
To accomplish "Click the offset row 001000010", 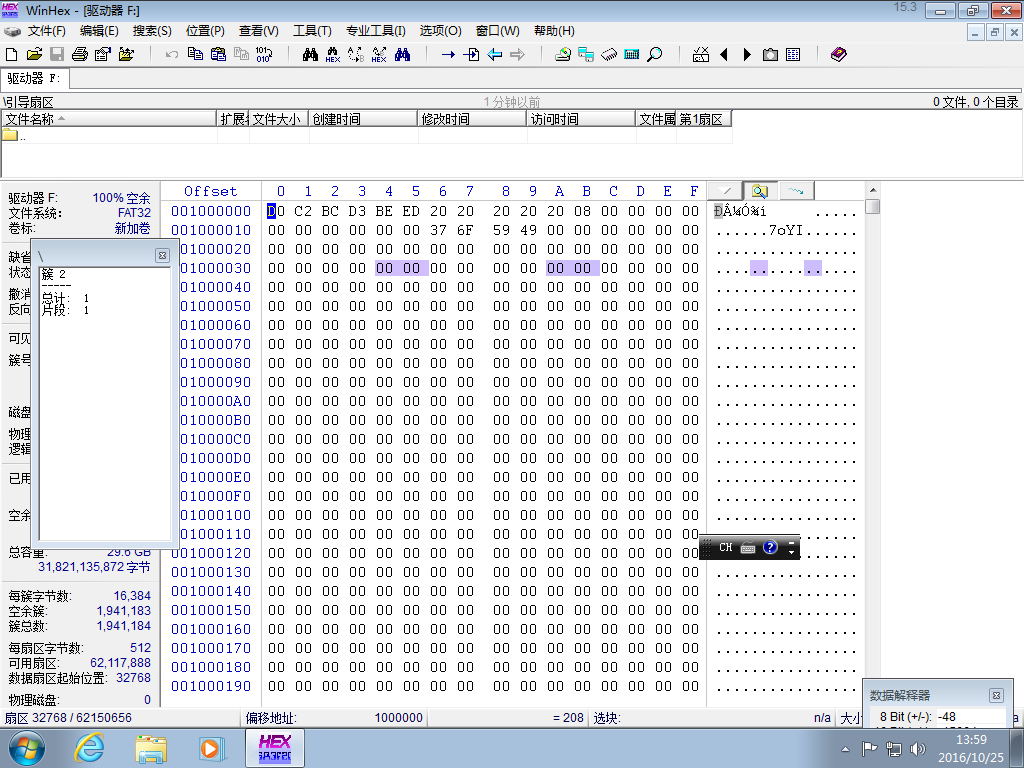I will [211, 230].
